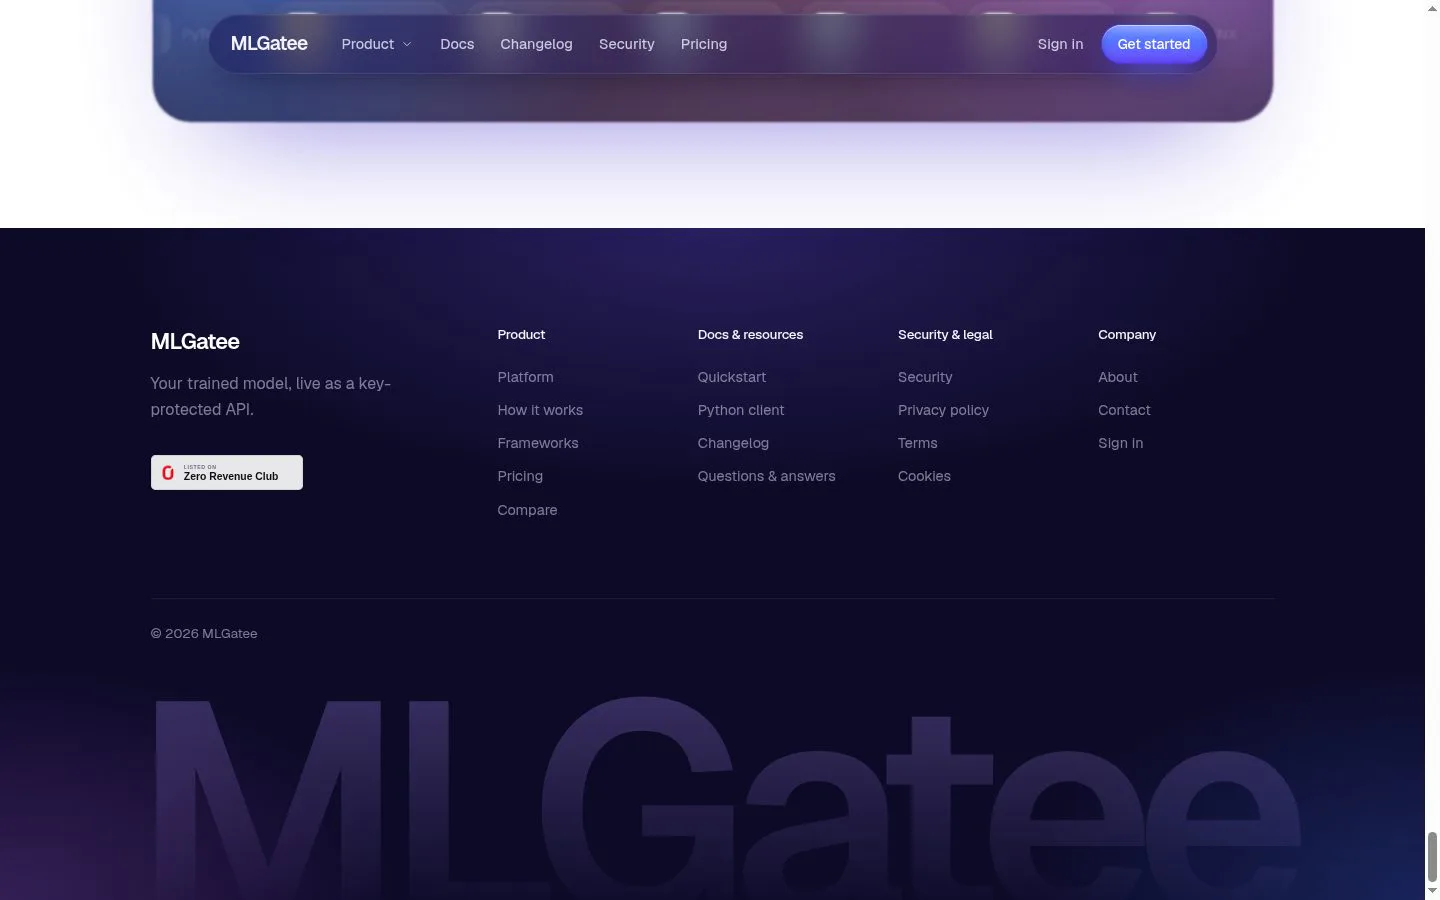Open Changelog in the footer Docs column
Screen dimensions: 1440x900
click(733, 443)
